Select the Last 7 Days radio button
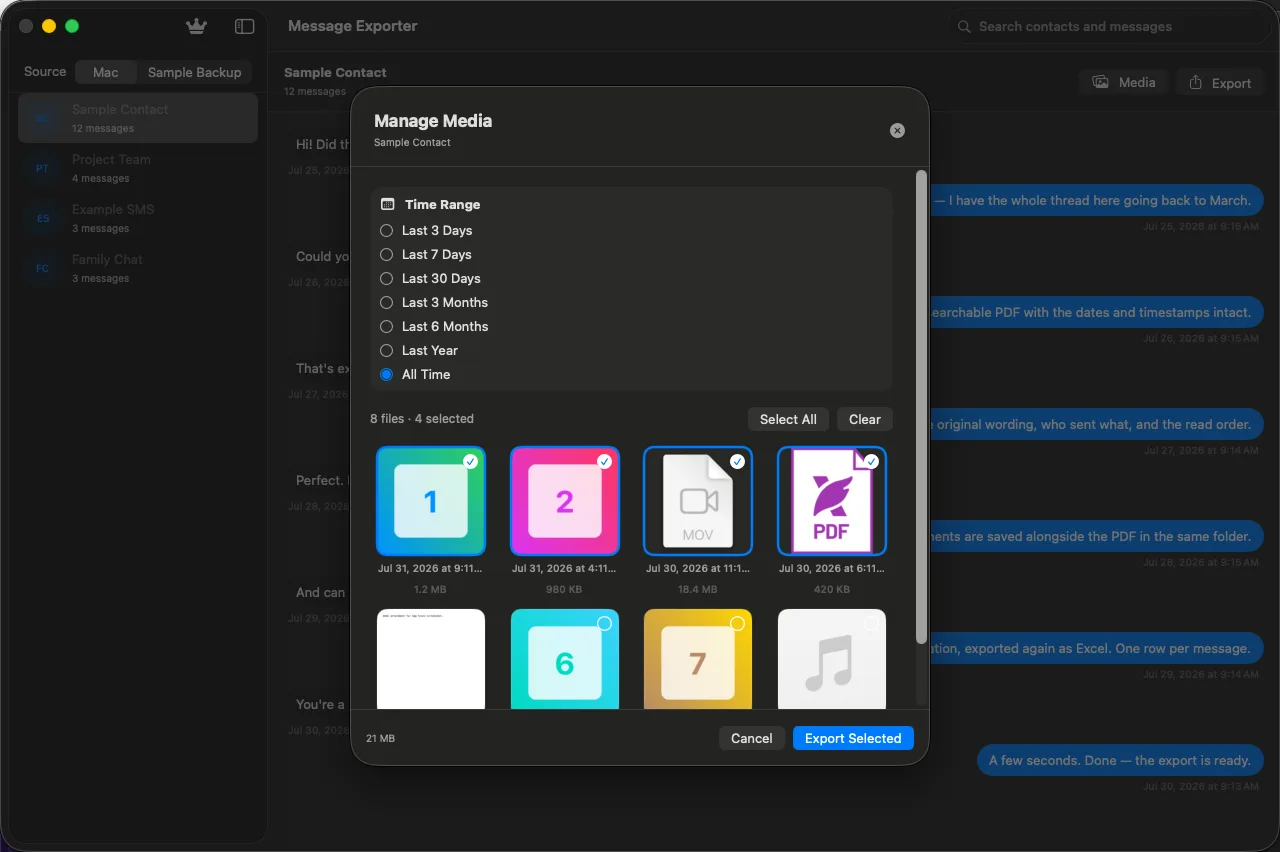The width and height of the screenshot is (1280, 852). (x=387, y=254)
